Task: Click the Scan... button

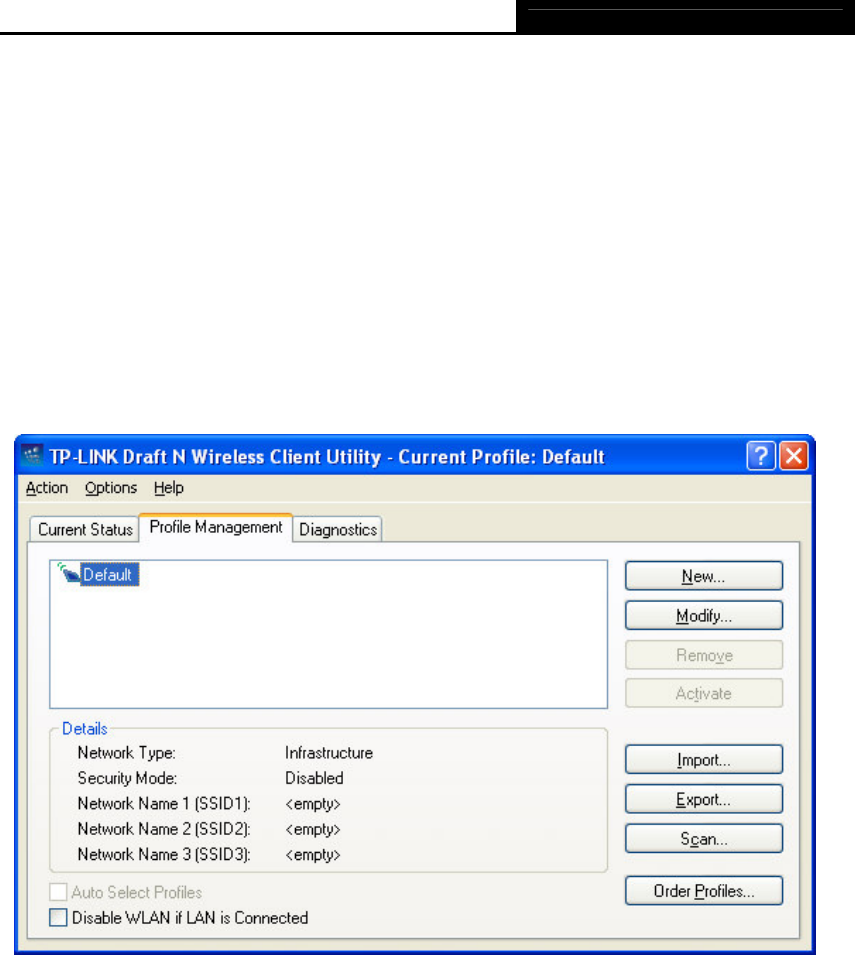Action: (703, 839)
